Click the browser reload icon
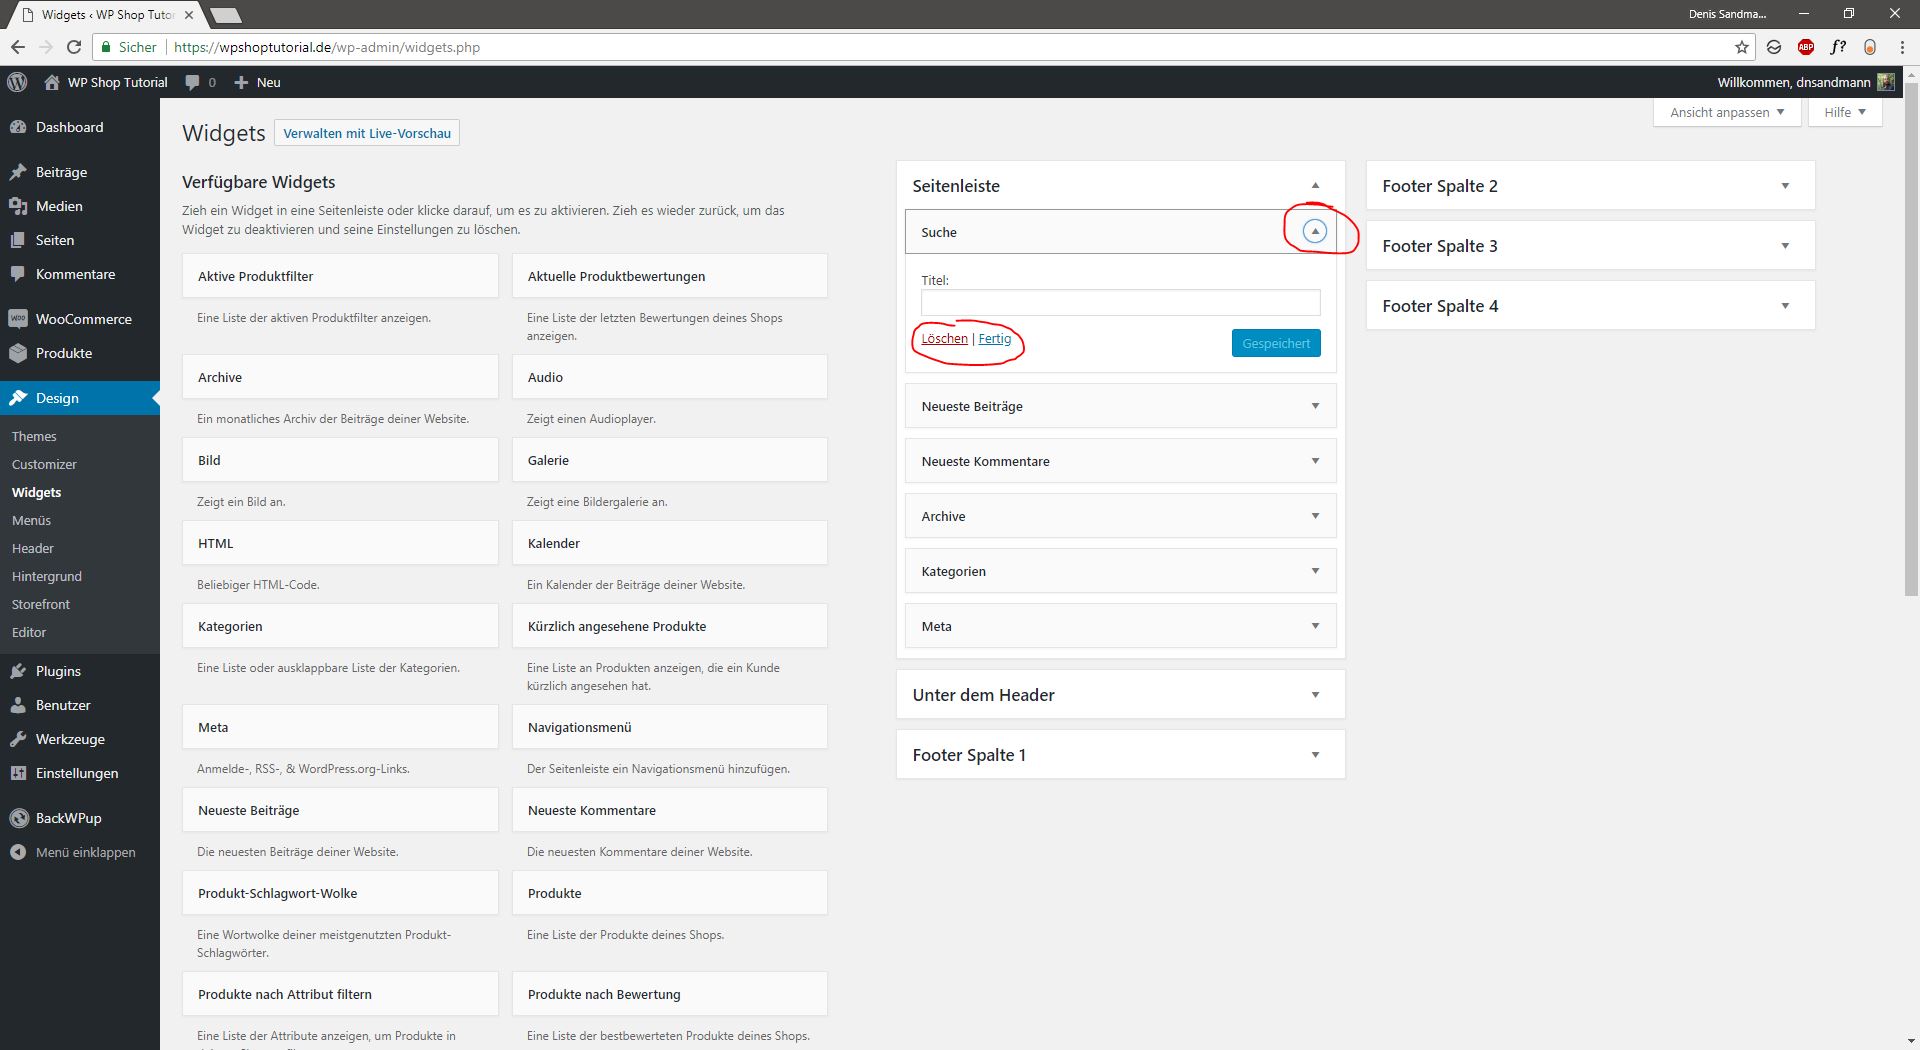The width and height of the screenshot is (1920, 1050). tap(74, 47)
